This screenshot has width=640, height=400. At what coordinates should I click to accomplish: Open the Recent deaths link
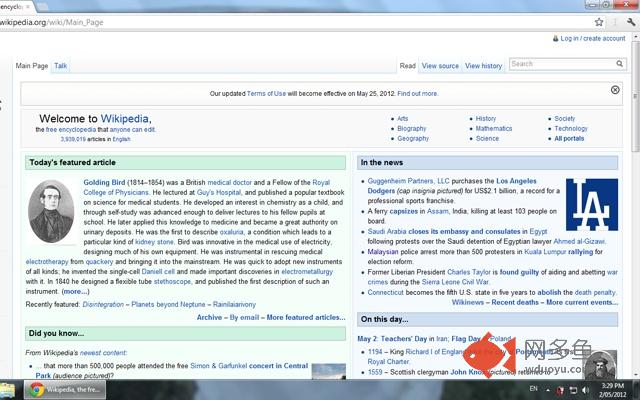coord(515,302)
